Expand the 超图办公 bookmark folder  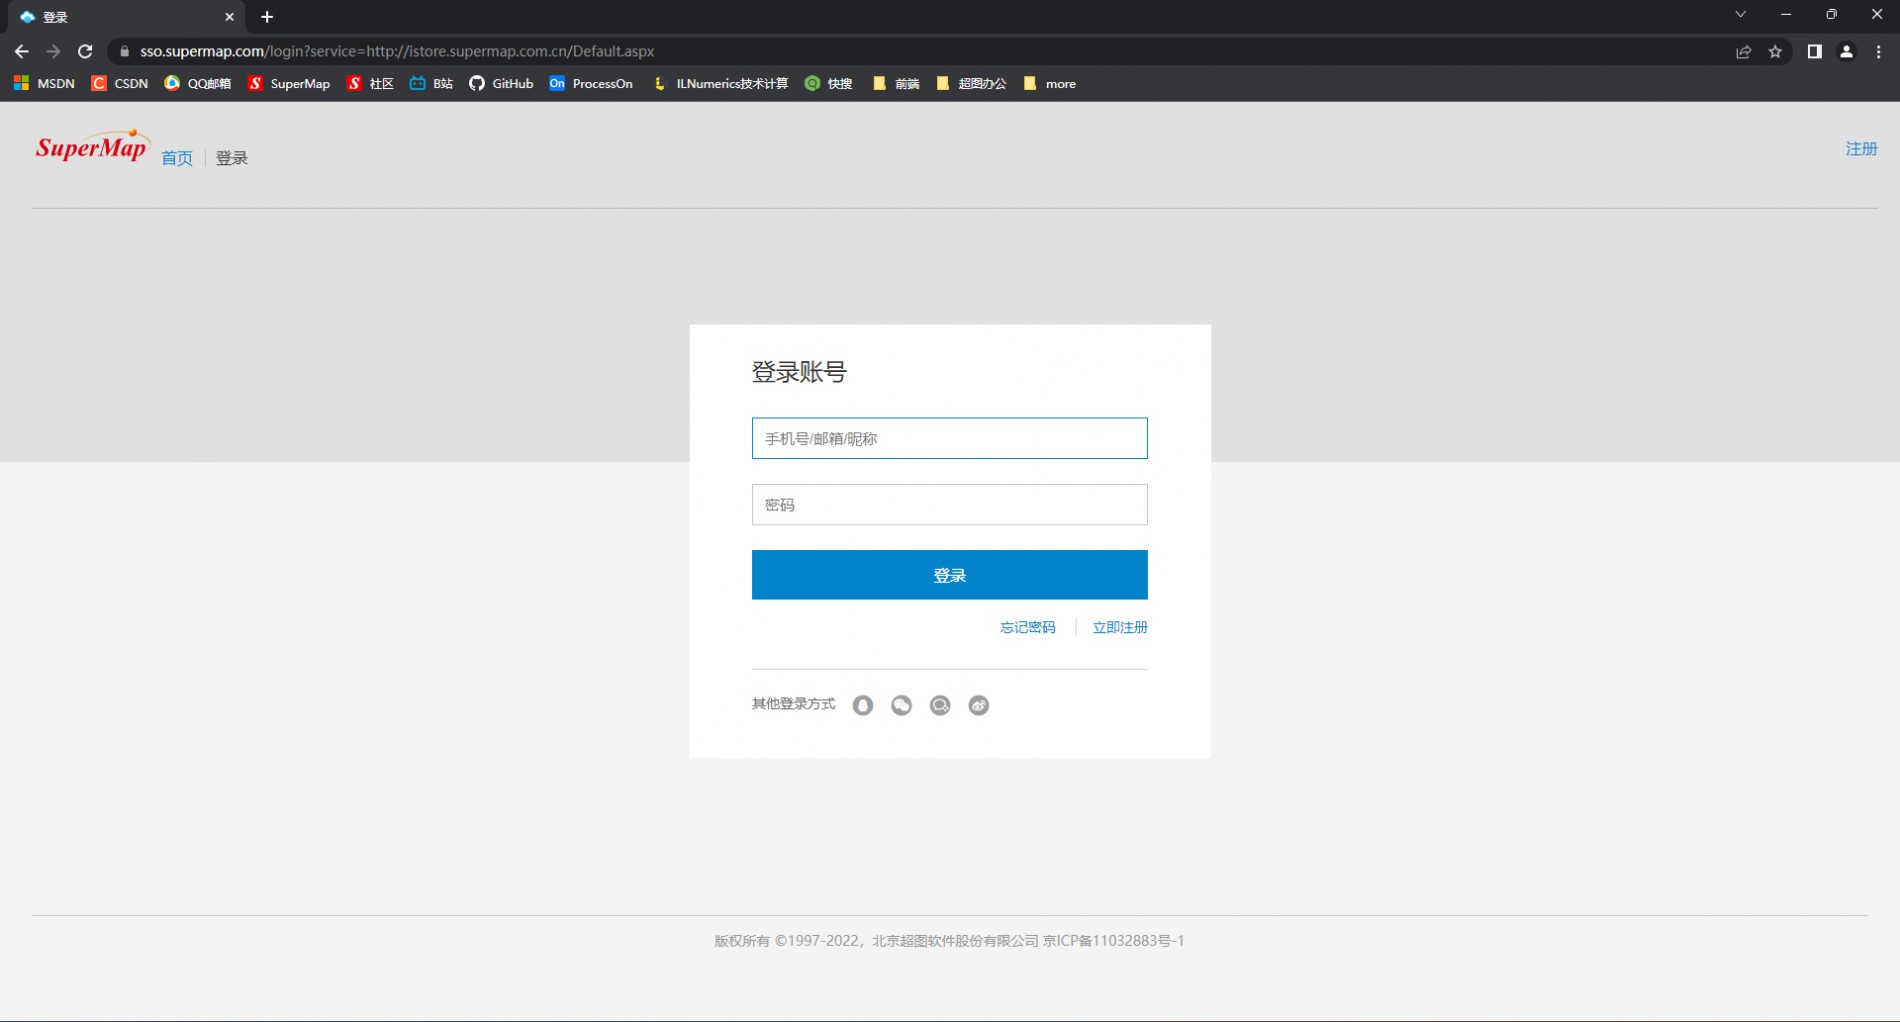[971, 84]
